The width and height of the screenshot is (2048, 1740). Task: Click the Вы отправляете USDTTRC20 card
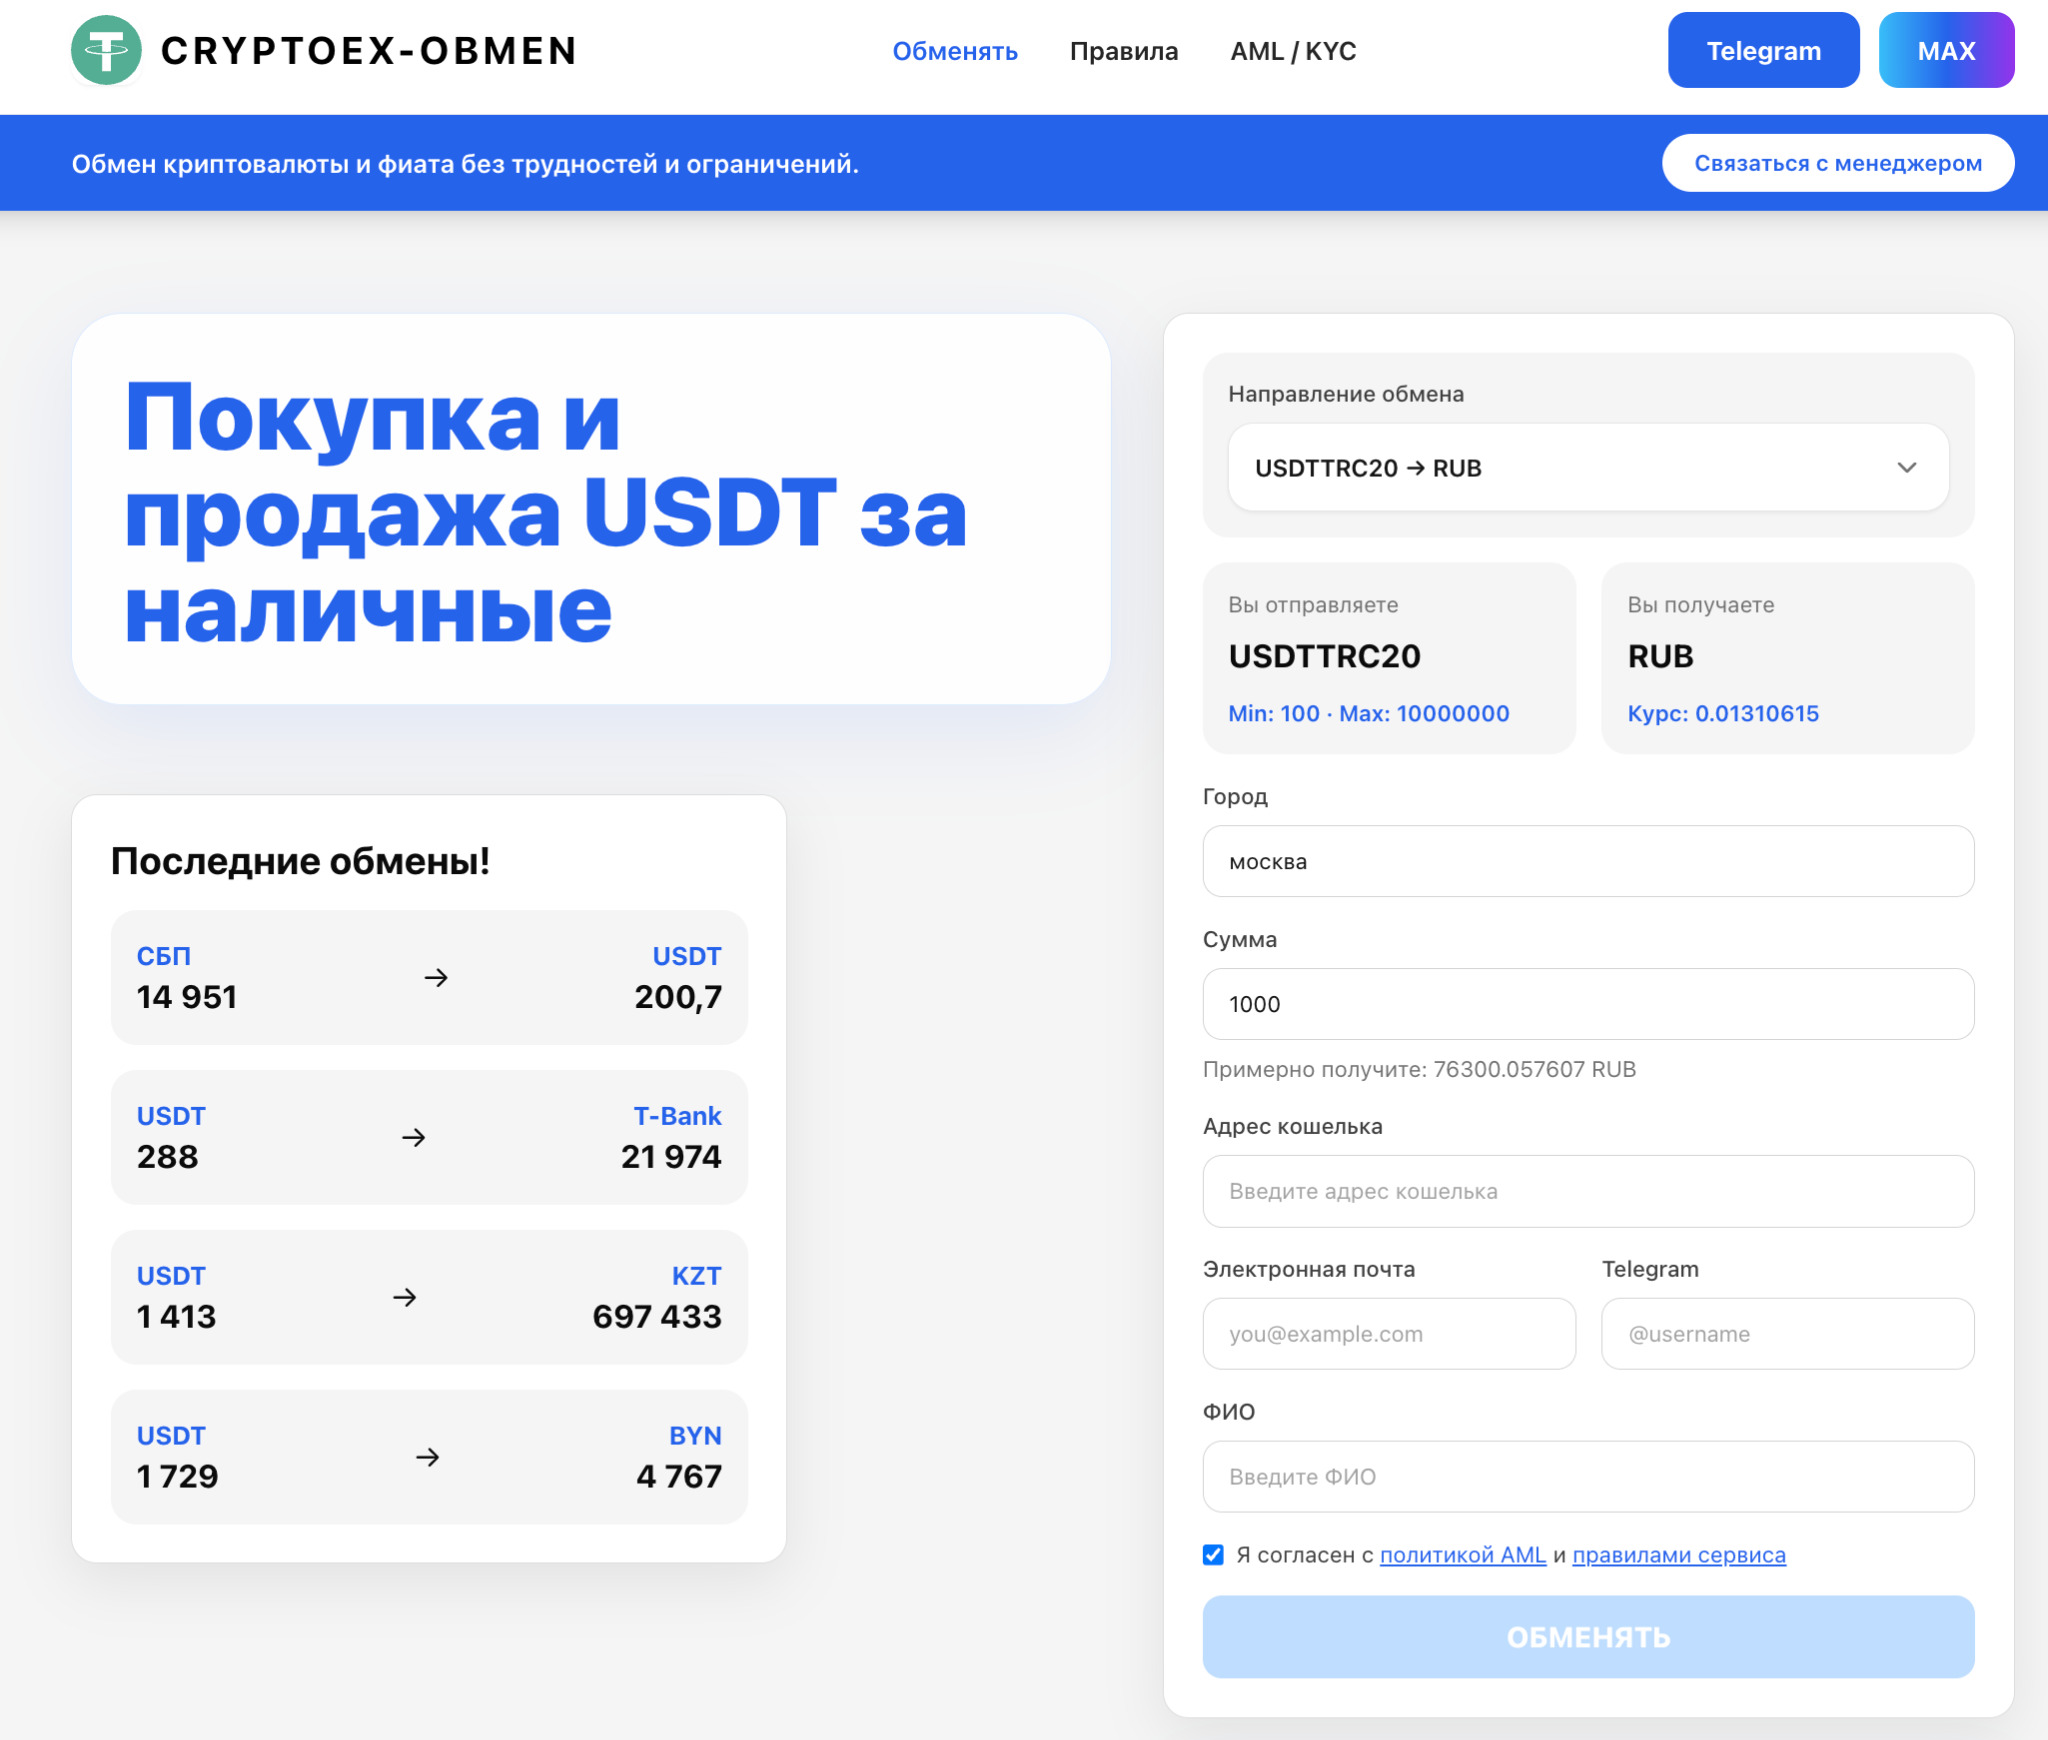coord(1389,658)
